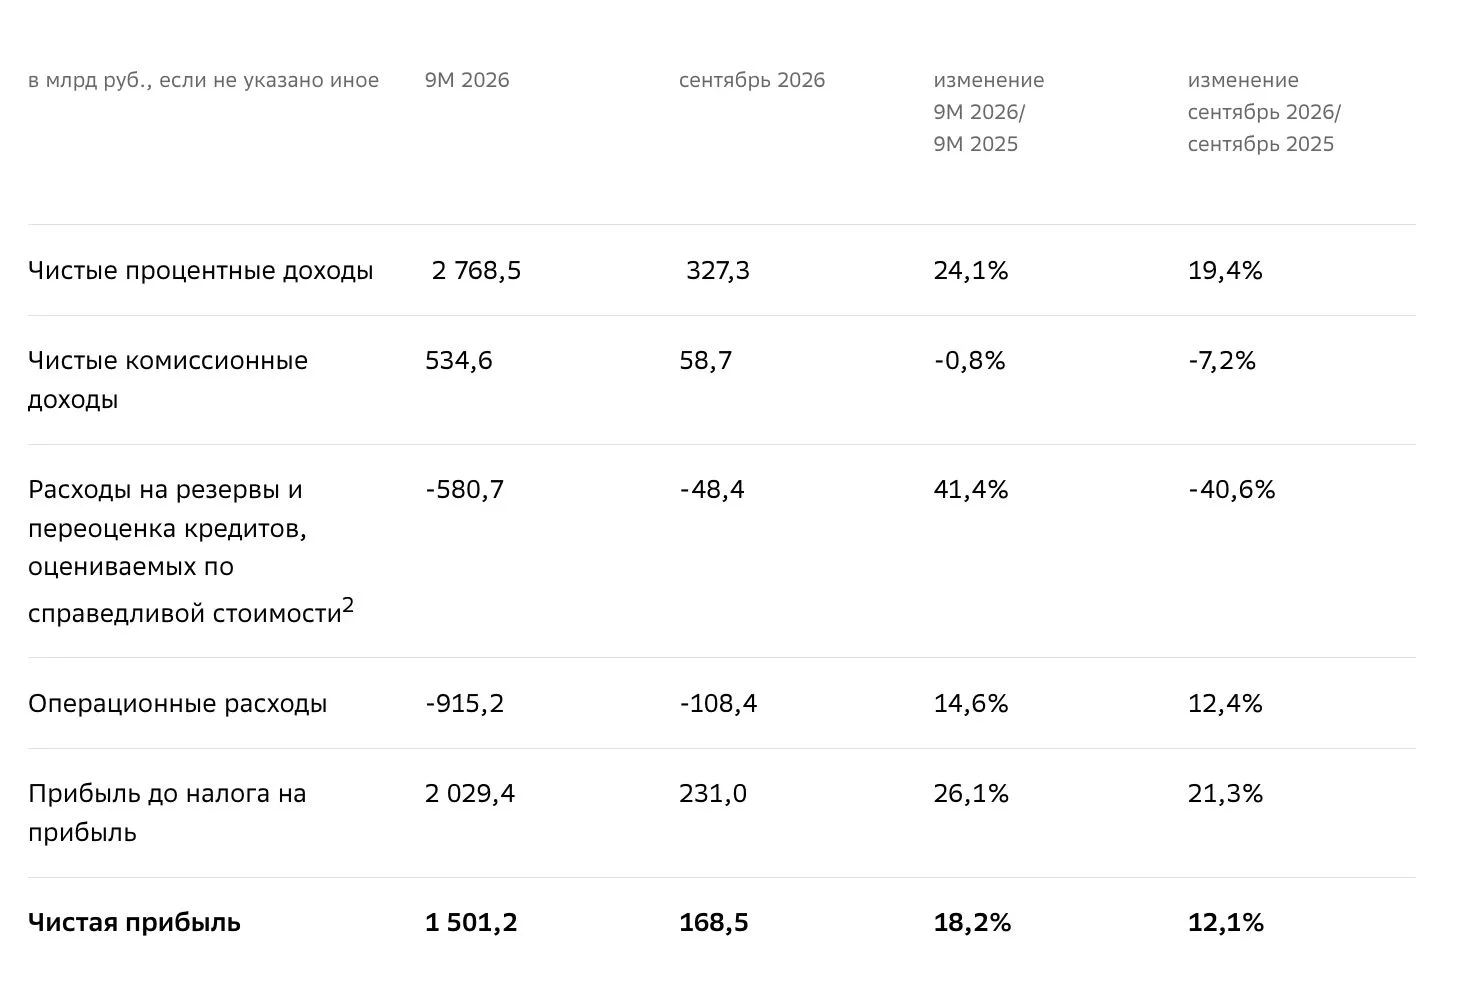The image size is (1470, 998).
Task: Click the изменение 9М 2026/9М 2025 header
Action: (x=989, y=112)
